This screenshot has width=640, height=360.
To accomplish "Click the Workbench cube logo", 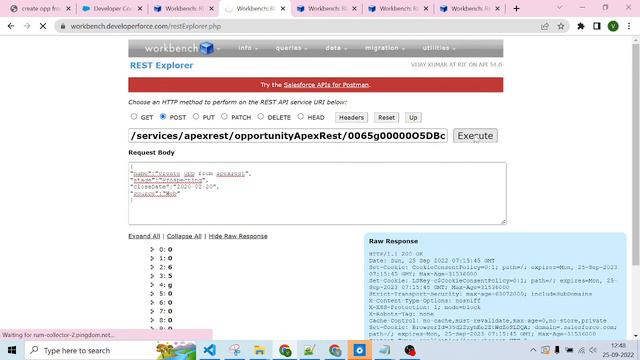I will (x=207, y=49).
